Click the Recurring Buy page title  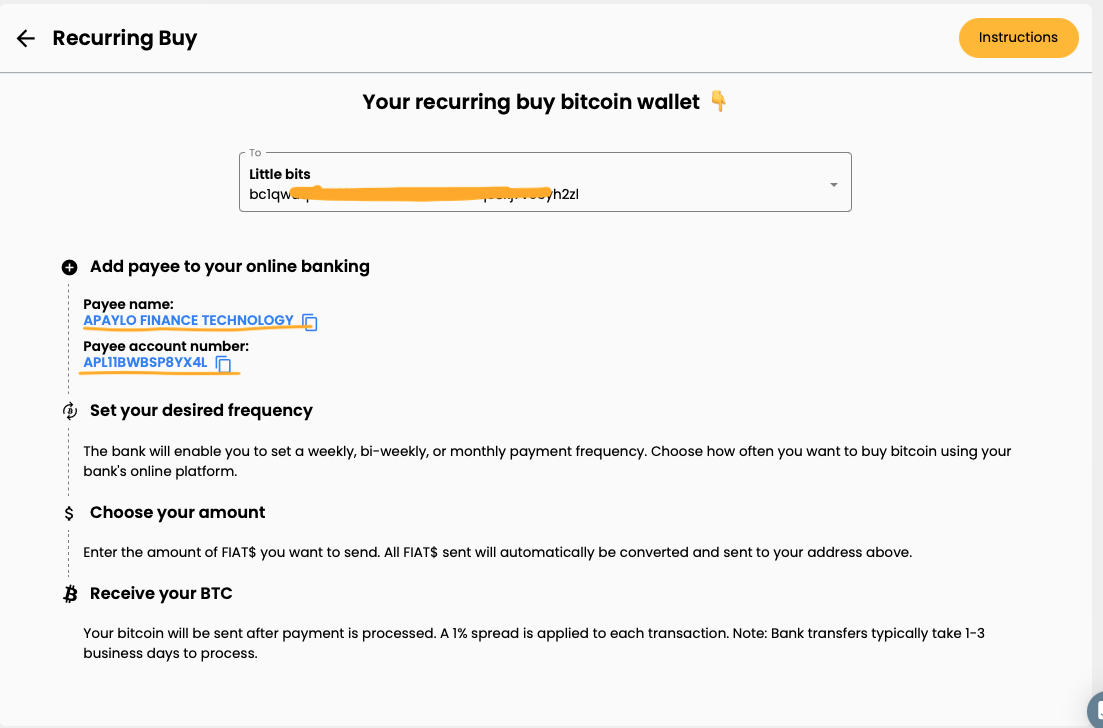click(125, 38)
